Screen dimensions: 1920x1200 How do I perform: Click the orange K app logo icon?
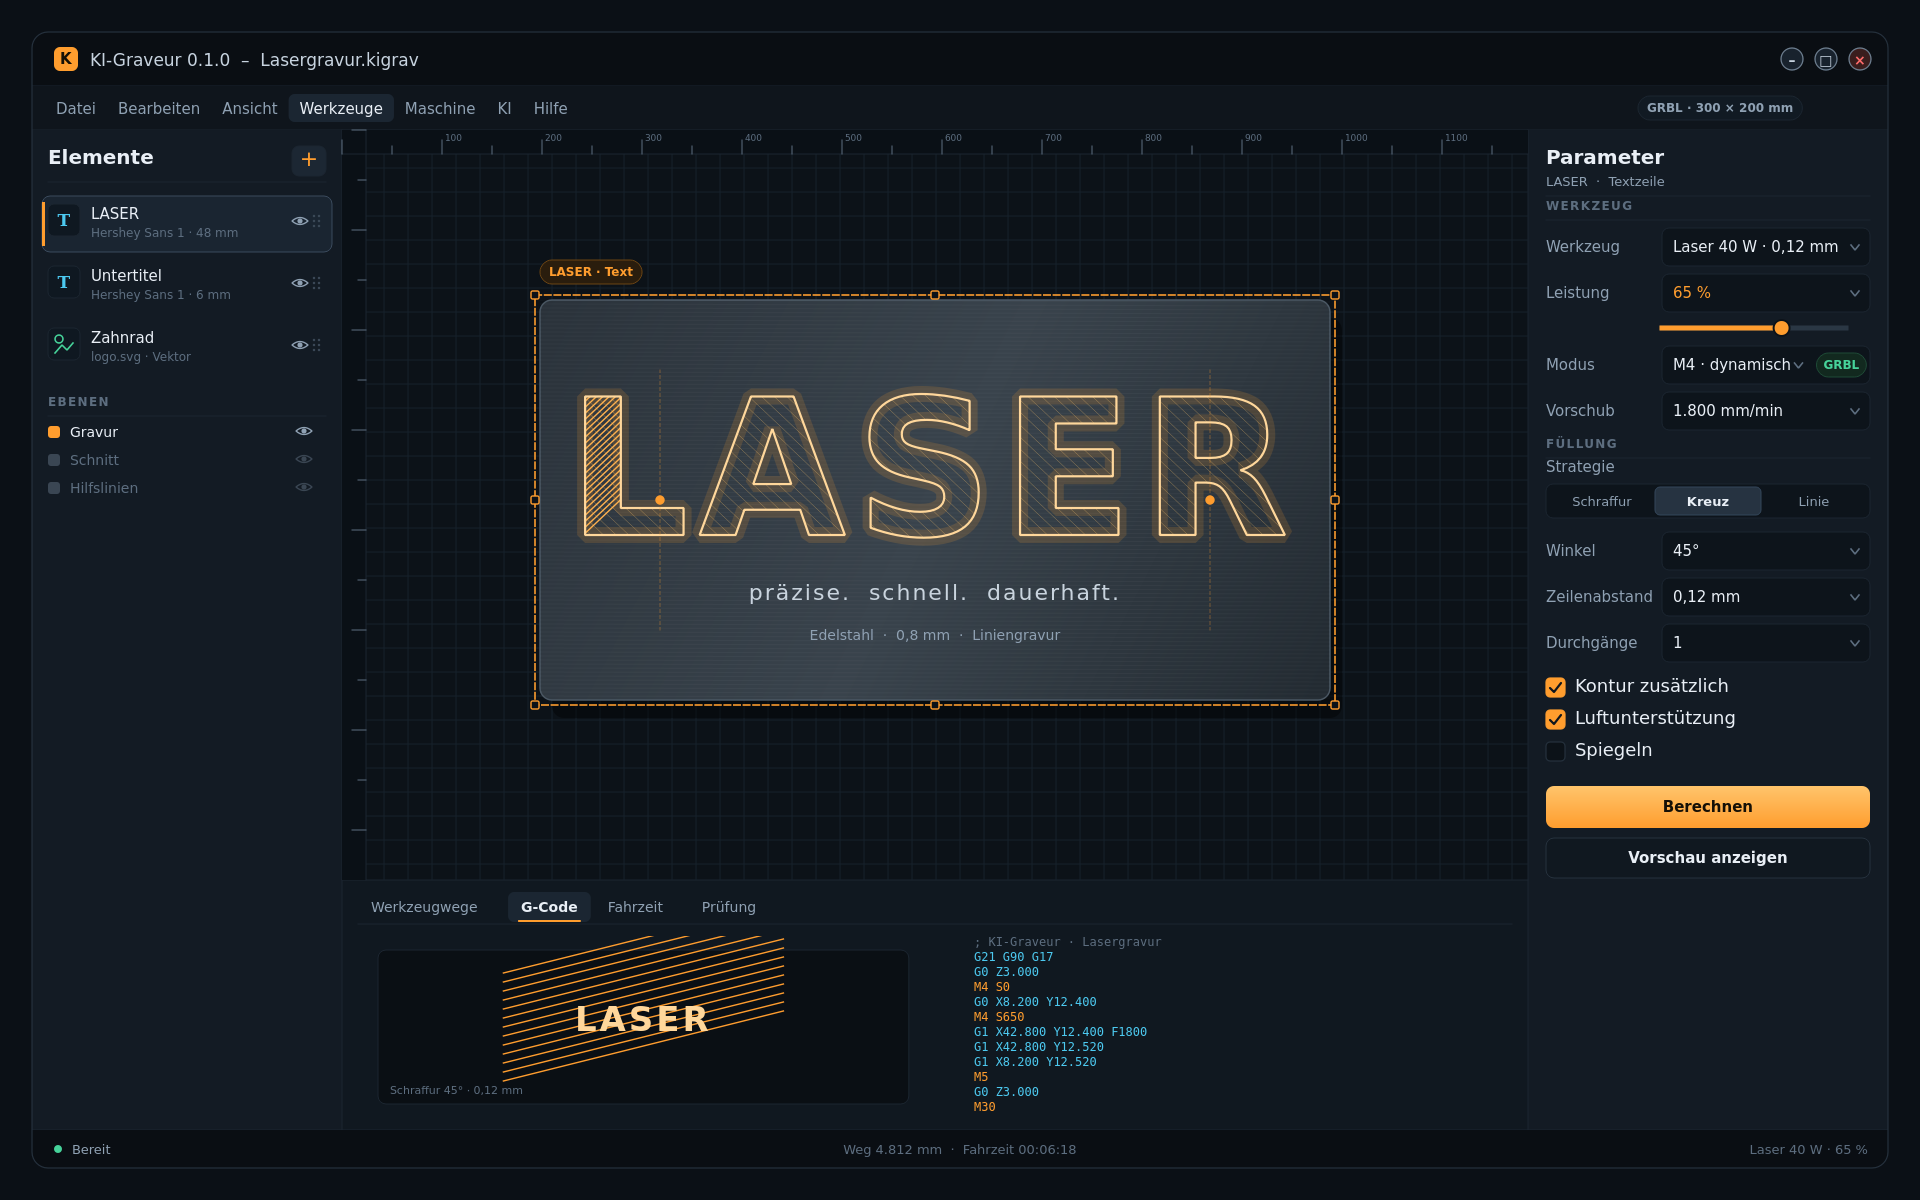click(66, 59)
